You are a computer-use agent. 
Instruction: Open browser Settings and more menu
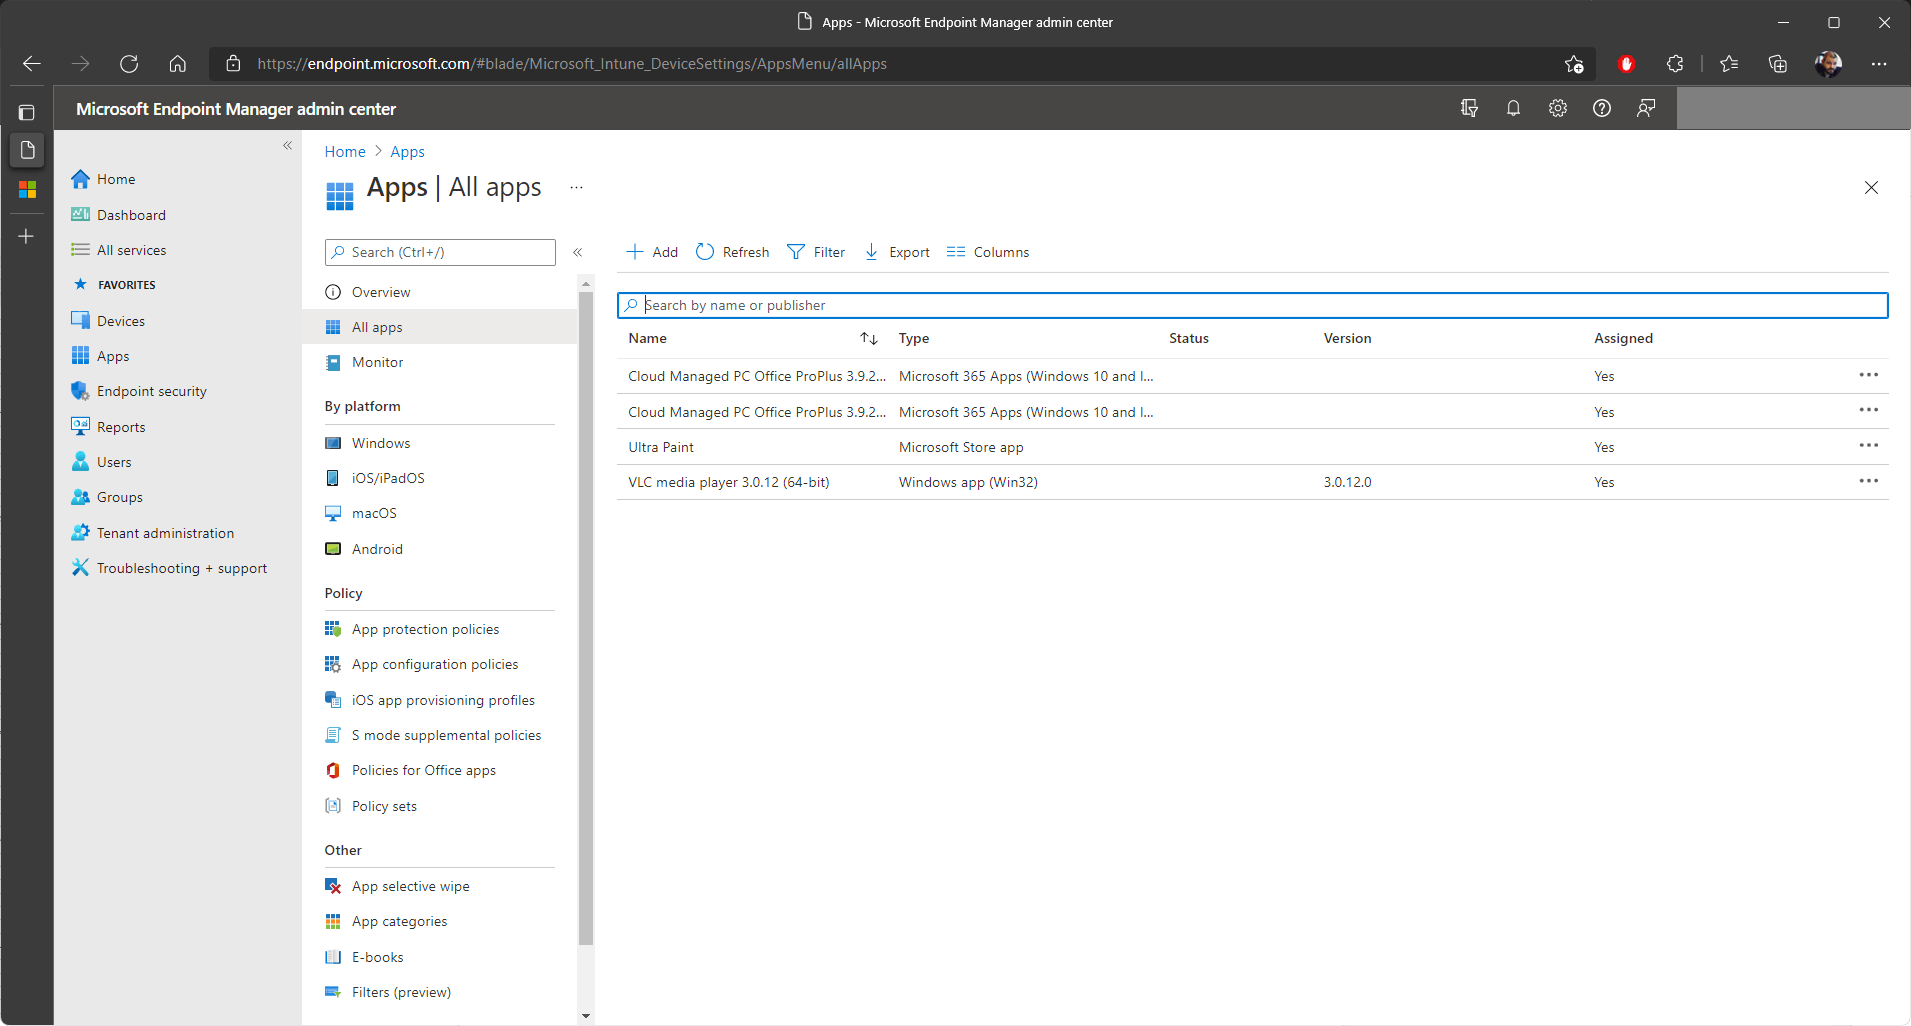coord(1879,64)
